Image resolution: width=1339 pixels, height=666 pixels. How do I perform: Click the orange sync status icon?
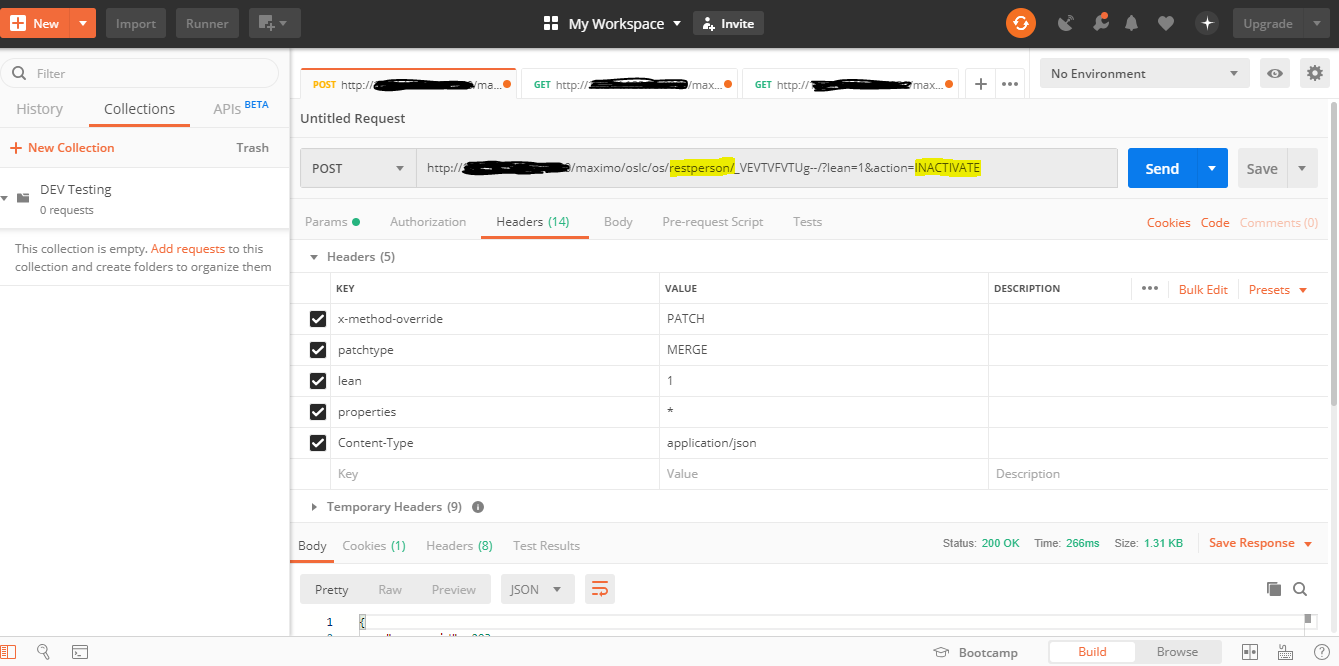pyautogui.click(x=1020, y=22)
